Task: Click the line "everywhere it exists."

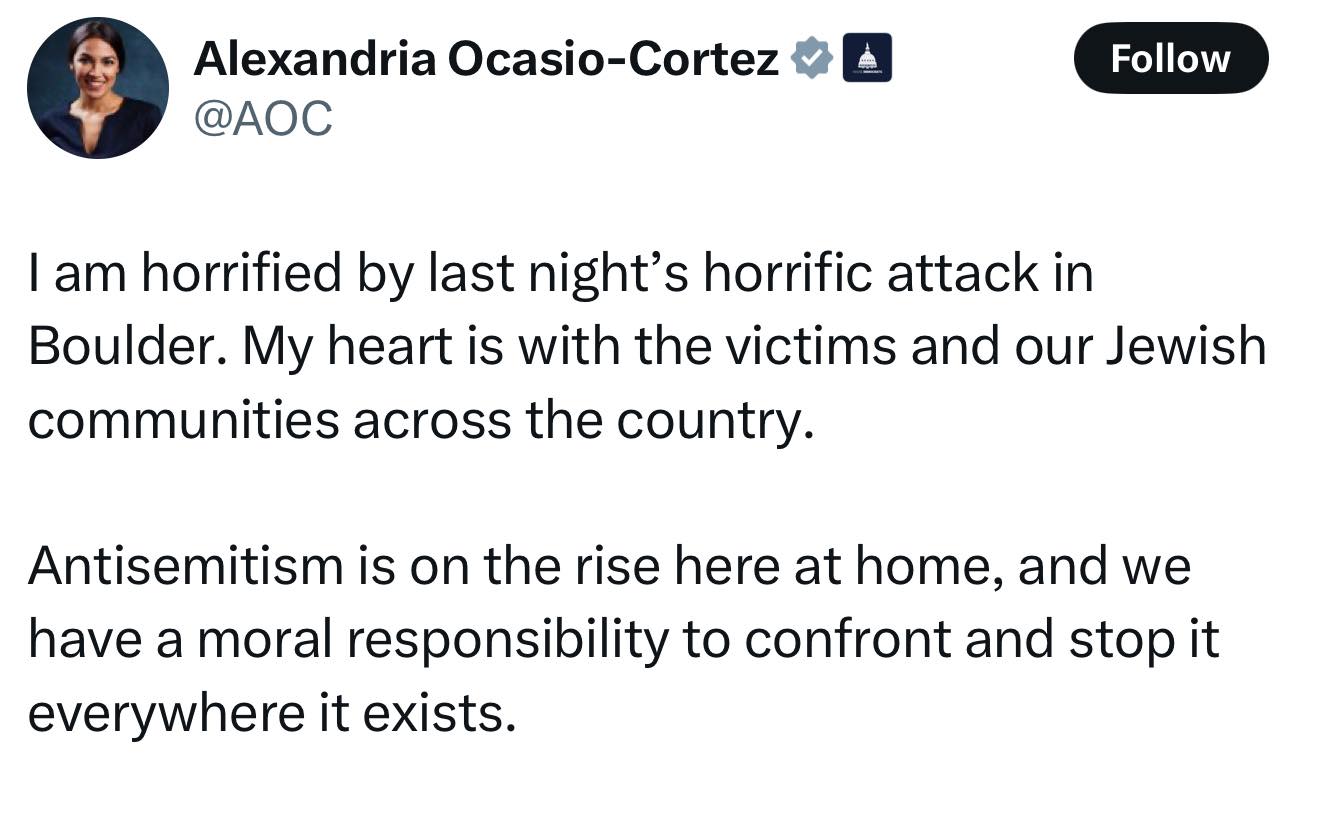Action: [272, 713]
